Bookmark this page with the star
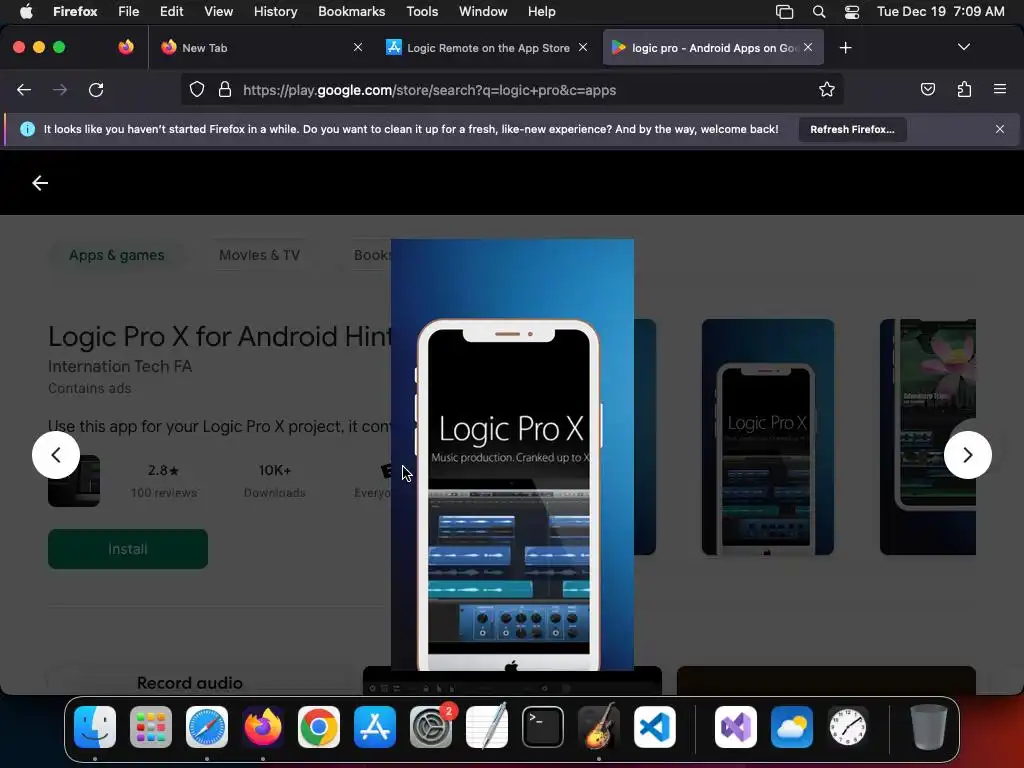1024x768 pixels. pos(827,90)
